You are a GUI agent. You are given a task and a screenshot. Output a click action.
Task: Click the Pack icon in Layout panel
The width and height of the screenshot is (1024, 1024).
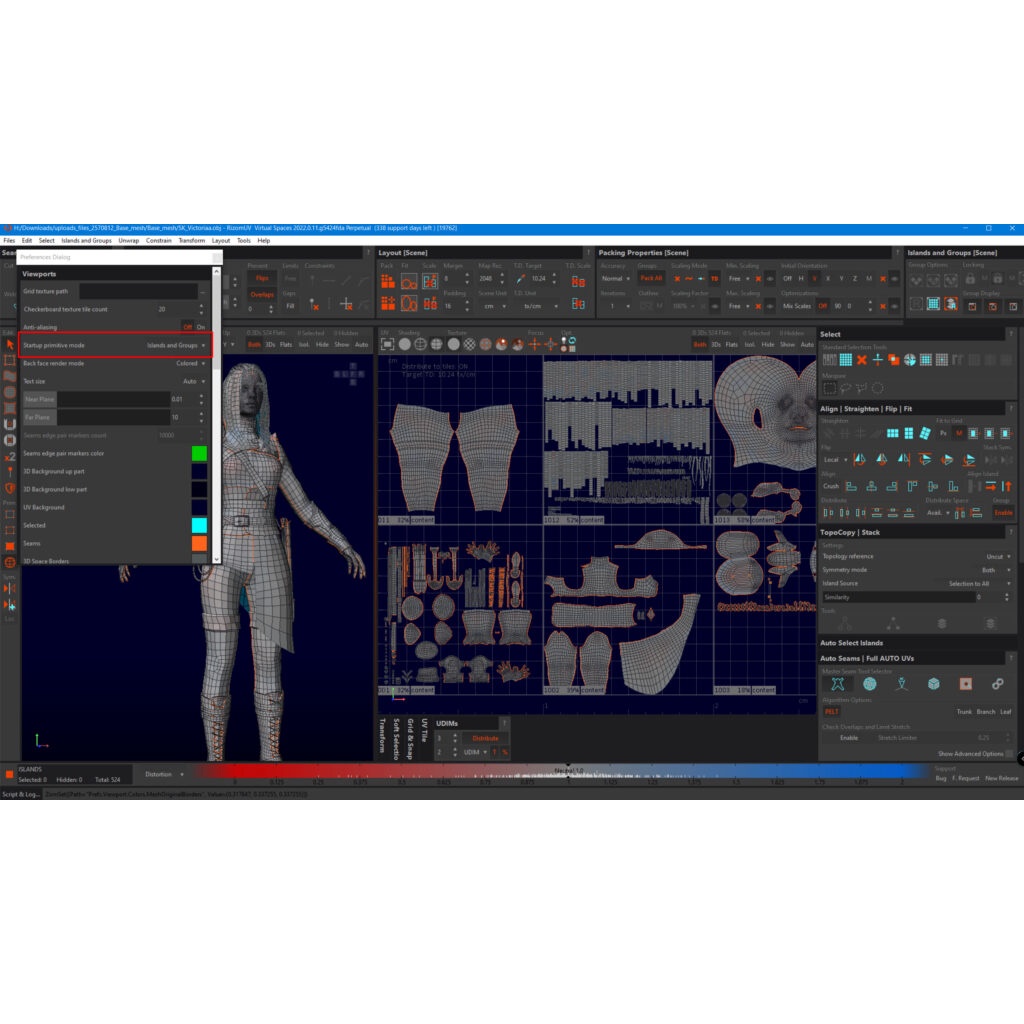click(x=387, y=282)
